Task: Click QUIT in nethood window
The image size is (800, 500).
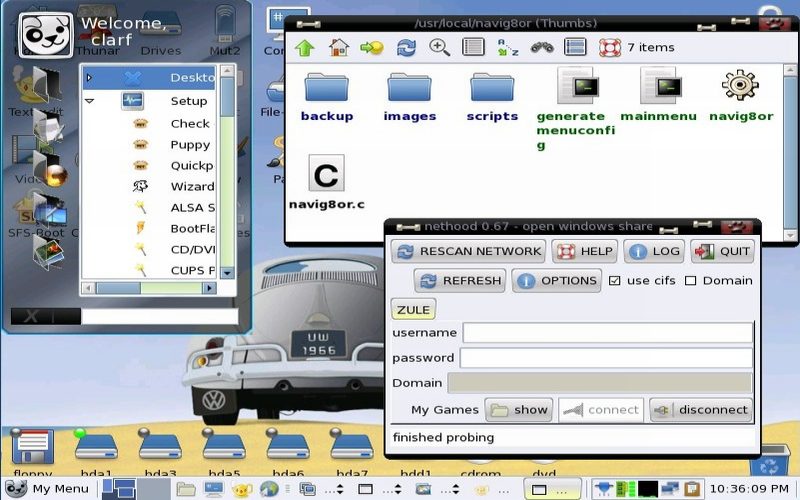Action: [x=722, y=252]
